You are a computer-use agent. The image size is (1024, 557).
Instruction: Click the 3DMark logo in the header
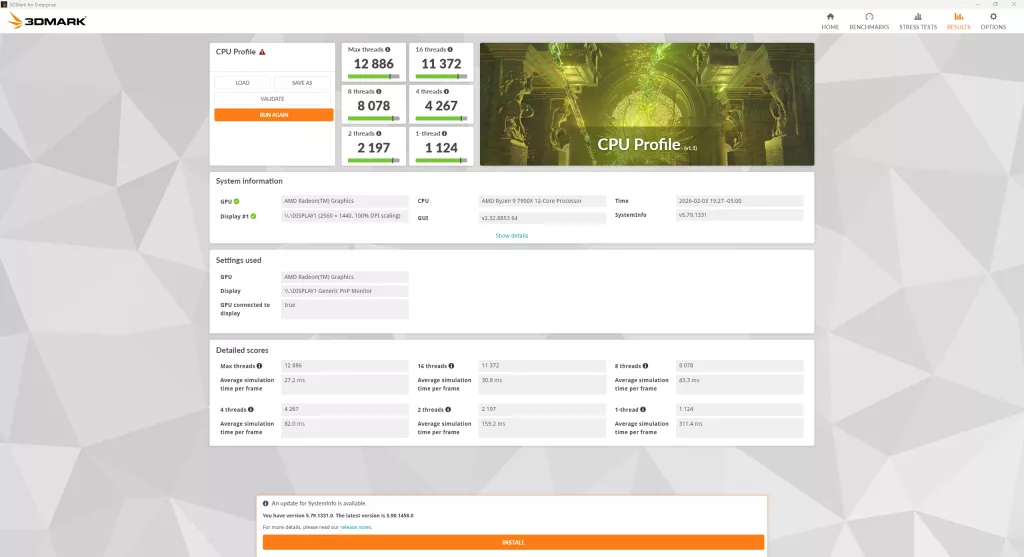[47, 21]
